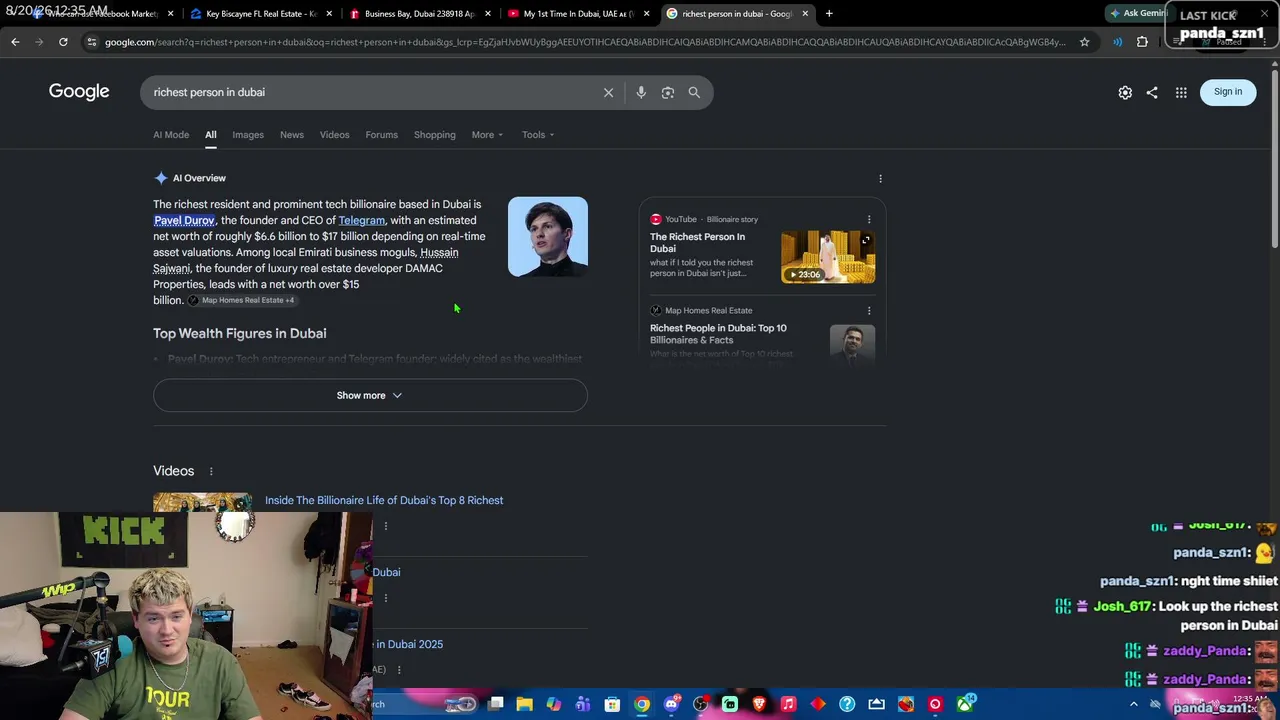Open Discord from the taskbar
The width and height of the screenshot is (1280, 720).
coord(671,704)
